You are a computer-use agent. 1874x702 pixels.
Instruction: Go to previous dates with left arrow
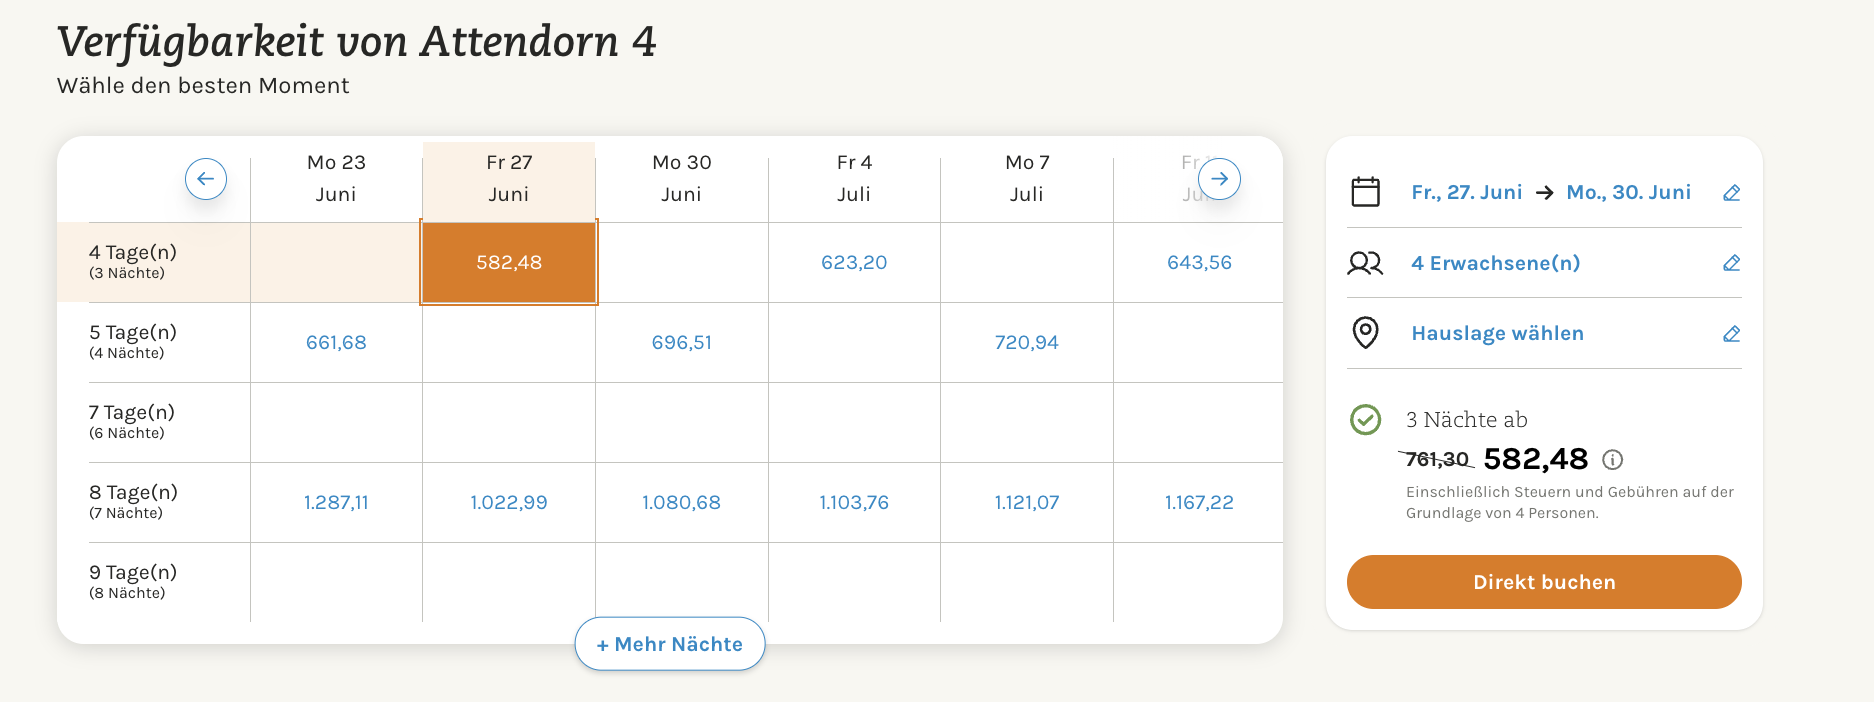point(206,179)
